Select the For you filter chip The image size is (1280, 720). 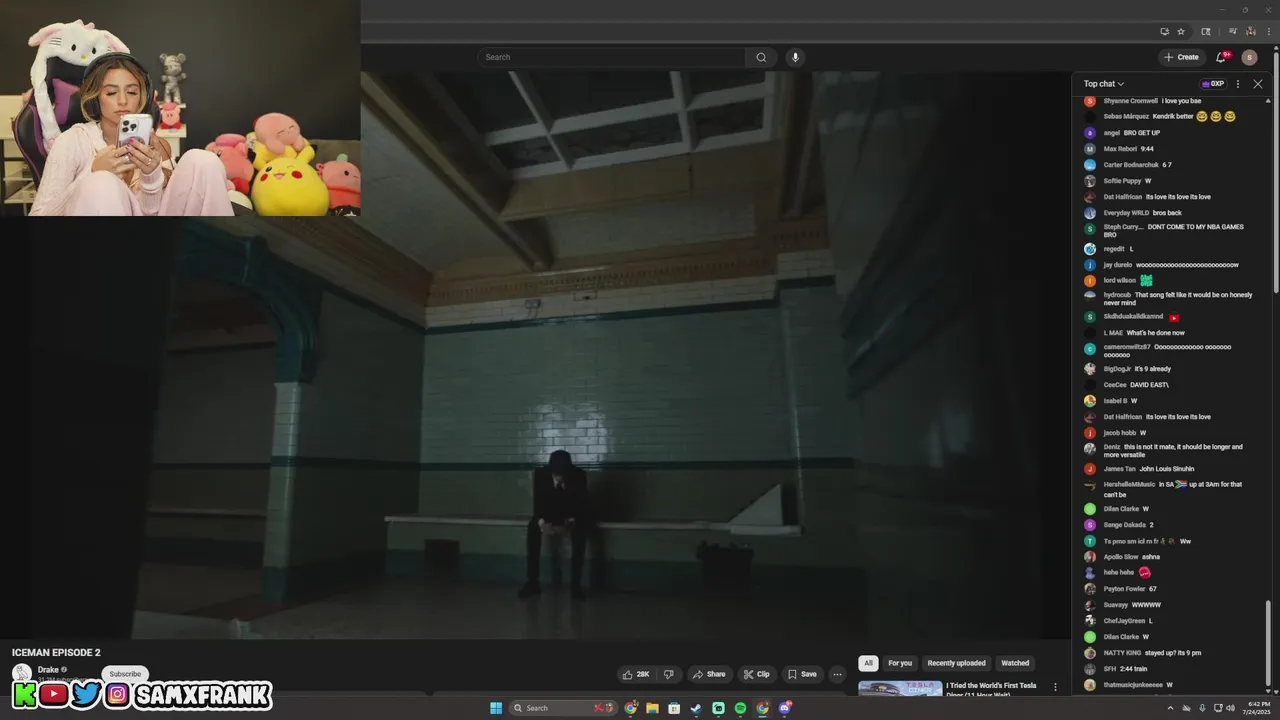(x=900, y=663)
